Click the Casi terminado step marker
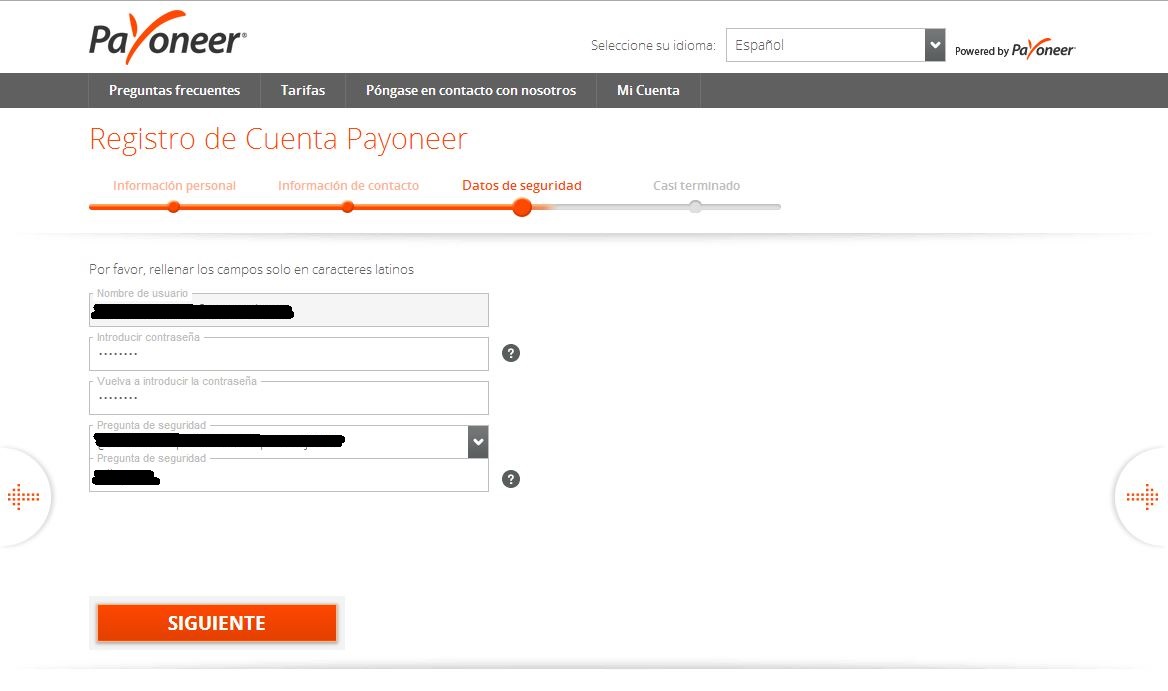Viewport: 1168px width, 691px height. [696, 206]
